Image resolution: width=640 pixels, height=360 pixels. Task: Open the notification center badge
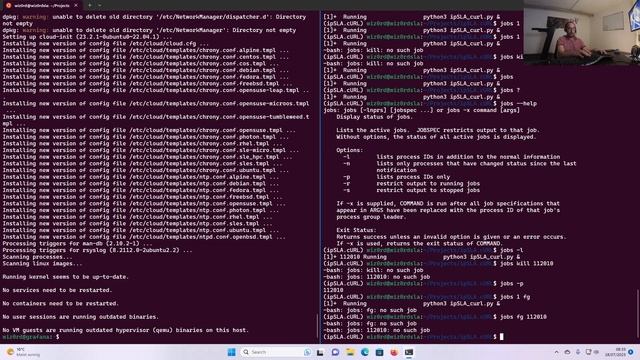(x=631, y=352)
